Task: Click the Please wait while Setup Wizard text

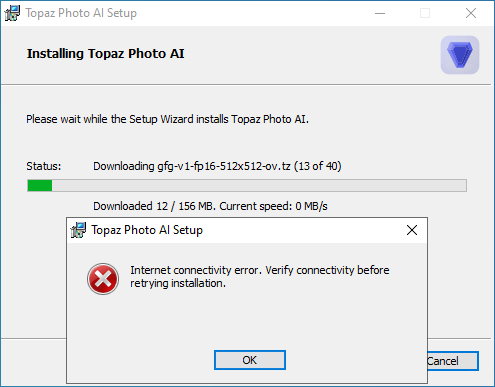Action: point(167,119)
